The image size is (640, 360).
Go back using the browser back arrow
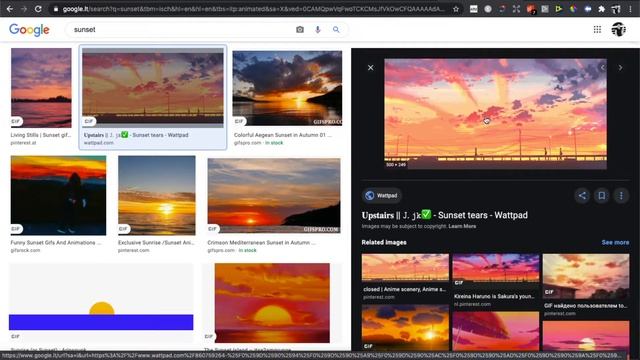click(10, 9)
